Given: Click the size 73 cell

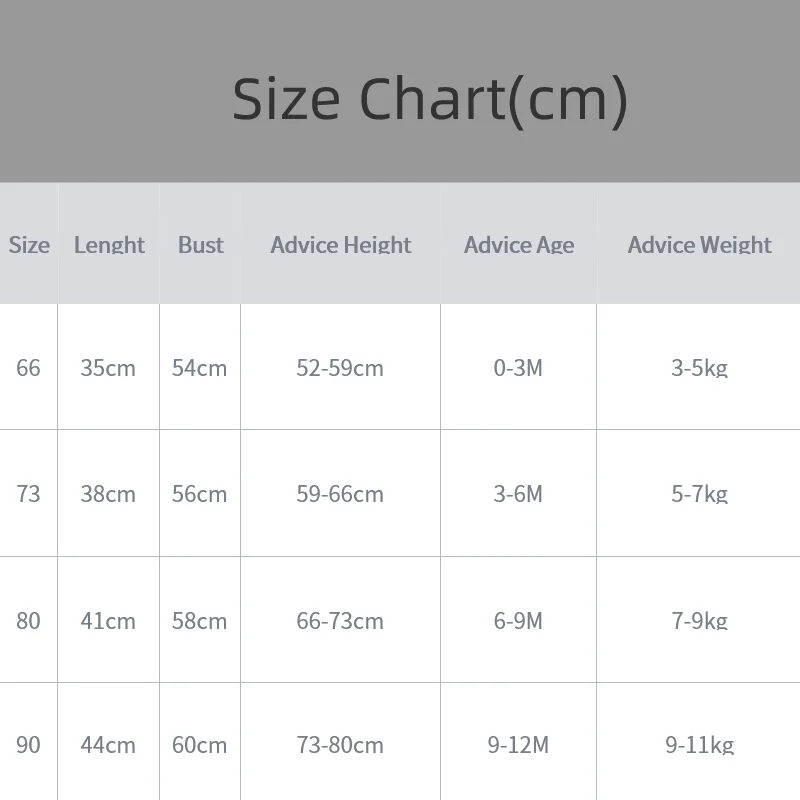Looking at the screenshot, I should point(28,493).
